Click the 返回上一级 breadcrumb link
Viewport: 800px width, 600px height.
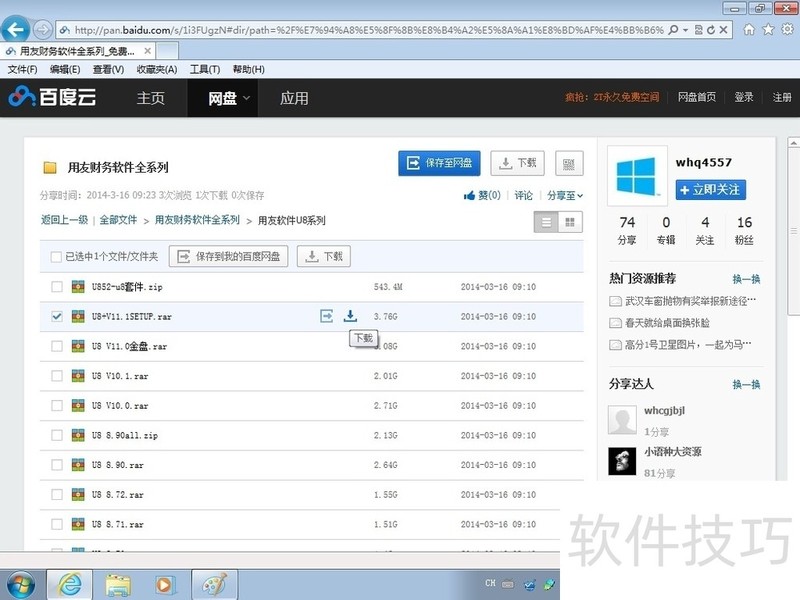pos(64,220)
